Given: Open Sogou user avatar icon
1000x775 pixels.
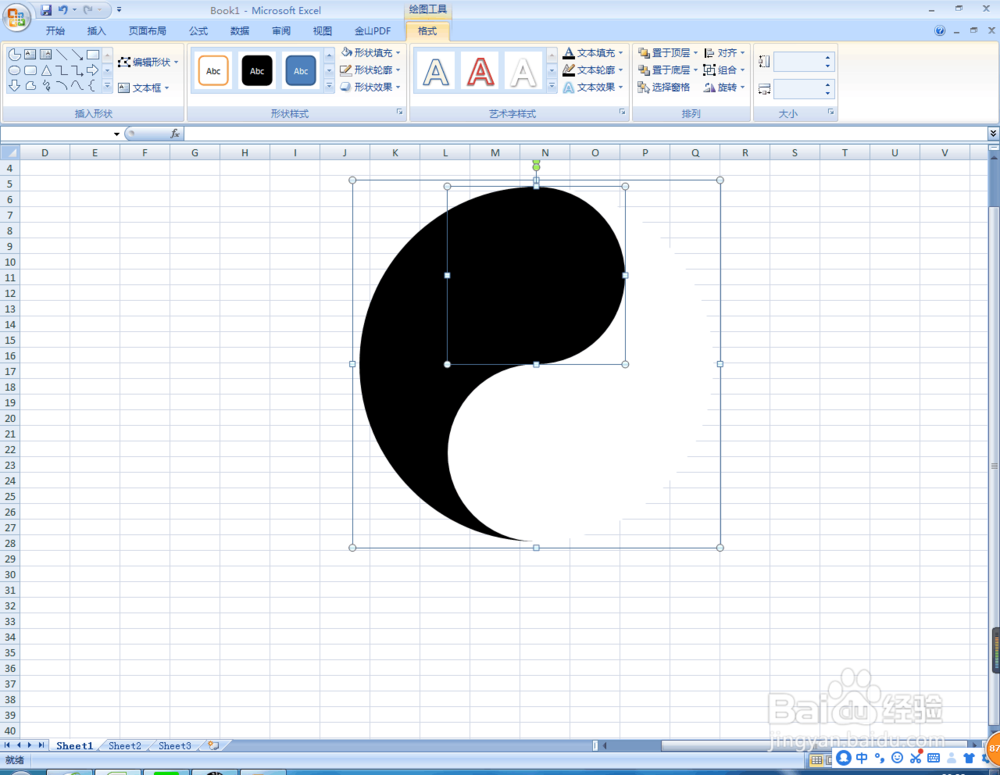Looking at the screenshot, I should [x=952, y=758].
